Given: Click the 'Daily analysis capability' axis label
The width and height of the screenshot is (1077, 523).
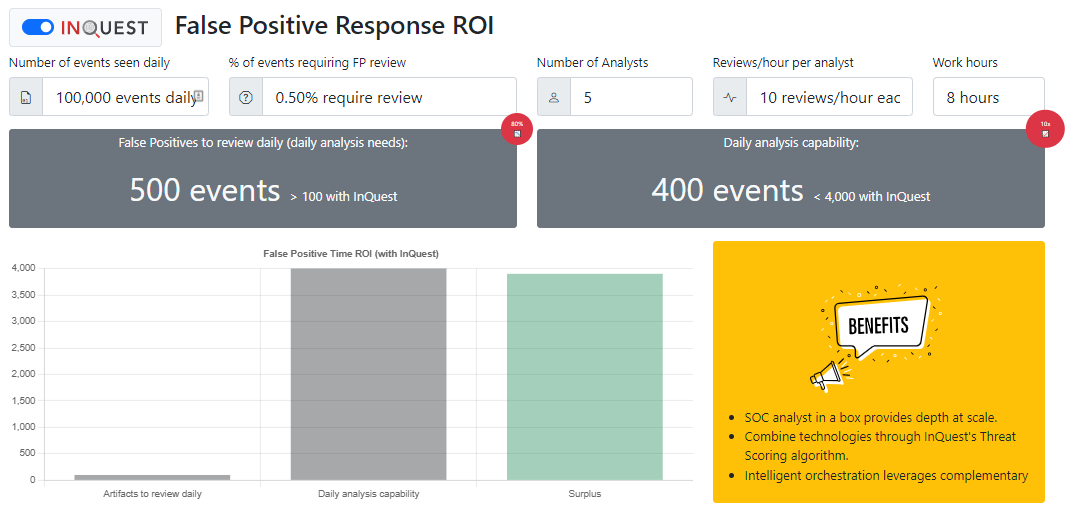Looking at the screenshot, I should point(369,493).
